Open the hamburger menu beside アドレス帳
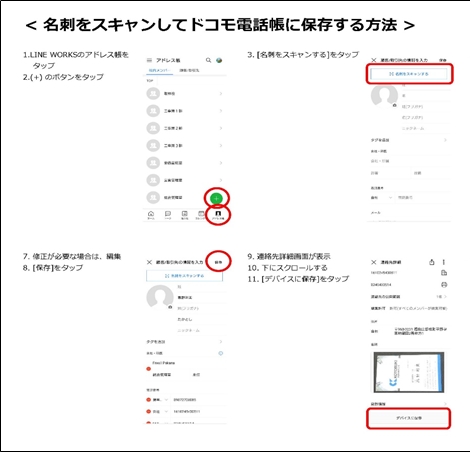 (149, 60)
